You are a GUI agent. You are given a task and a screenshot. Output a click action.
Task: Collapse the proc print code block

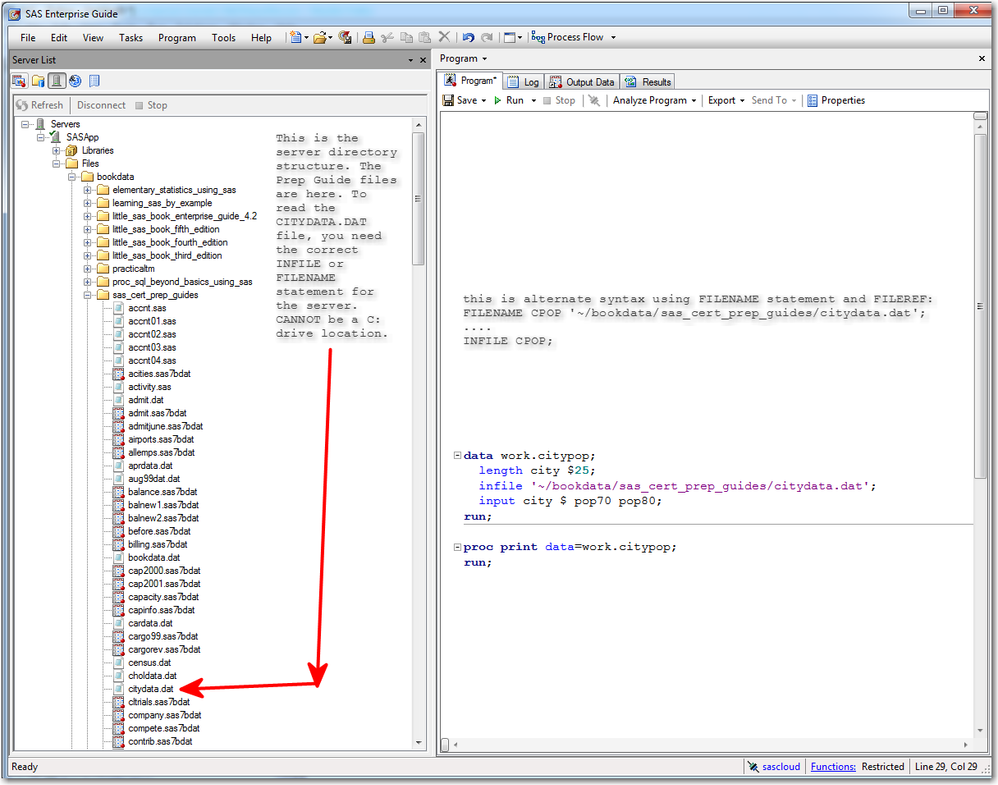(457, 548)
